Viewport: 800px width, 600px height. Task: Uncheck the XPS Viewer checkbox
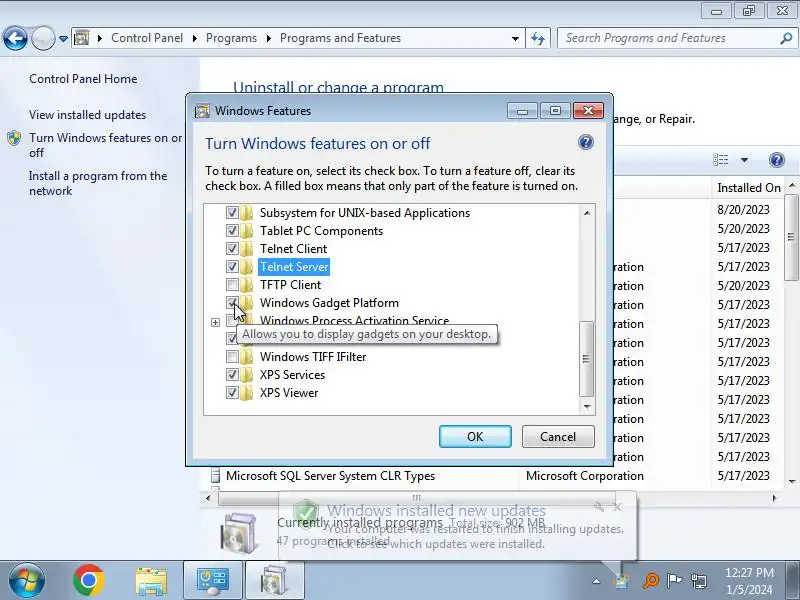click(232, 393)
